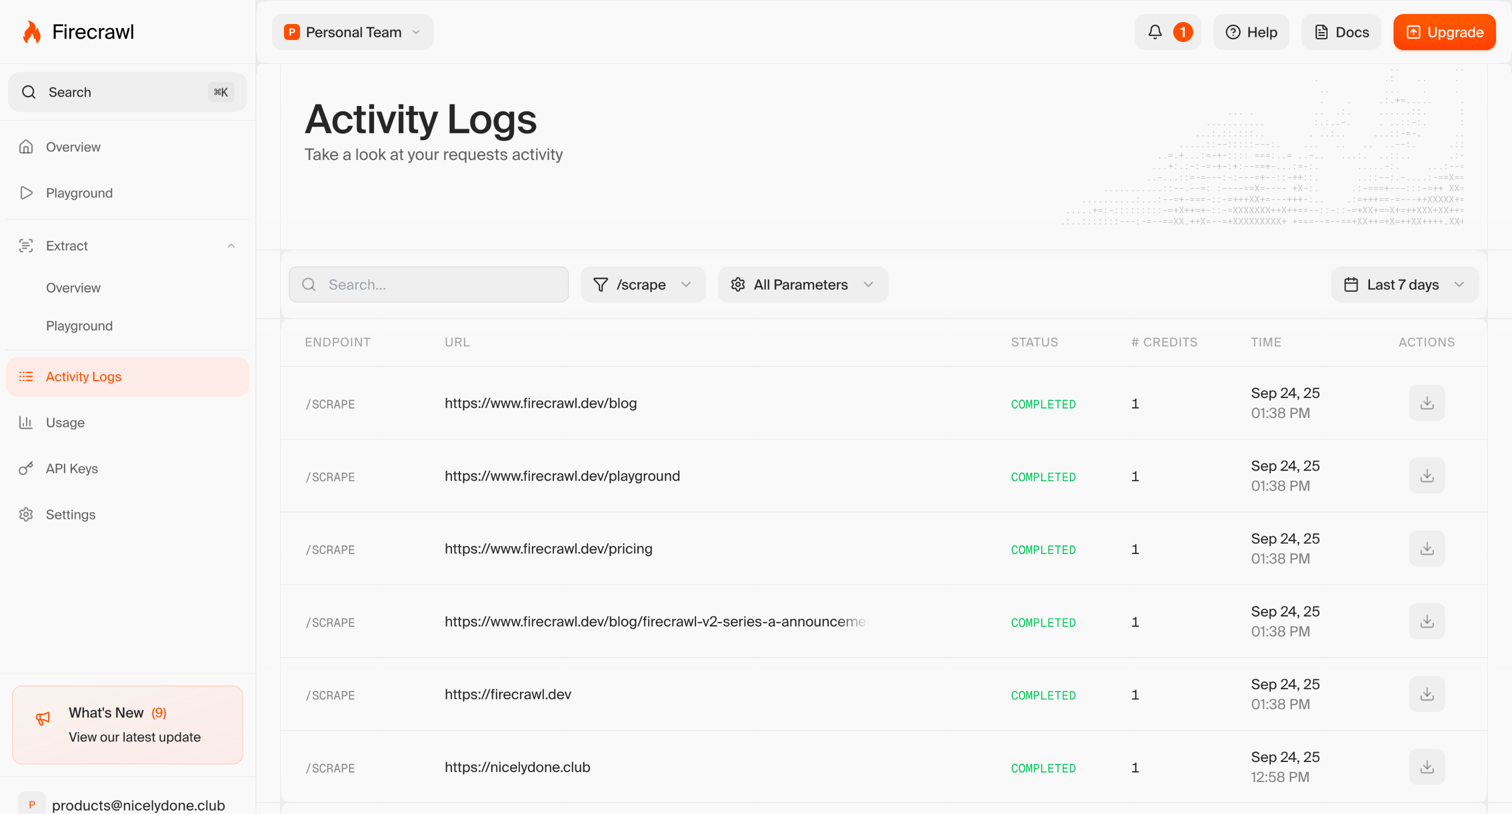
Task: Open the Extract Playground sub-item
Action: tap(79, 326)
